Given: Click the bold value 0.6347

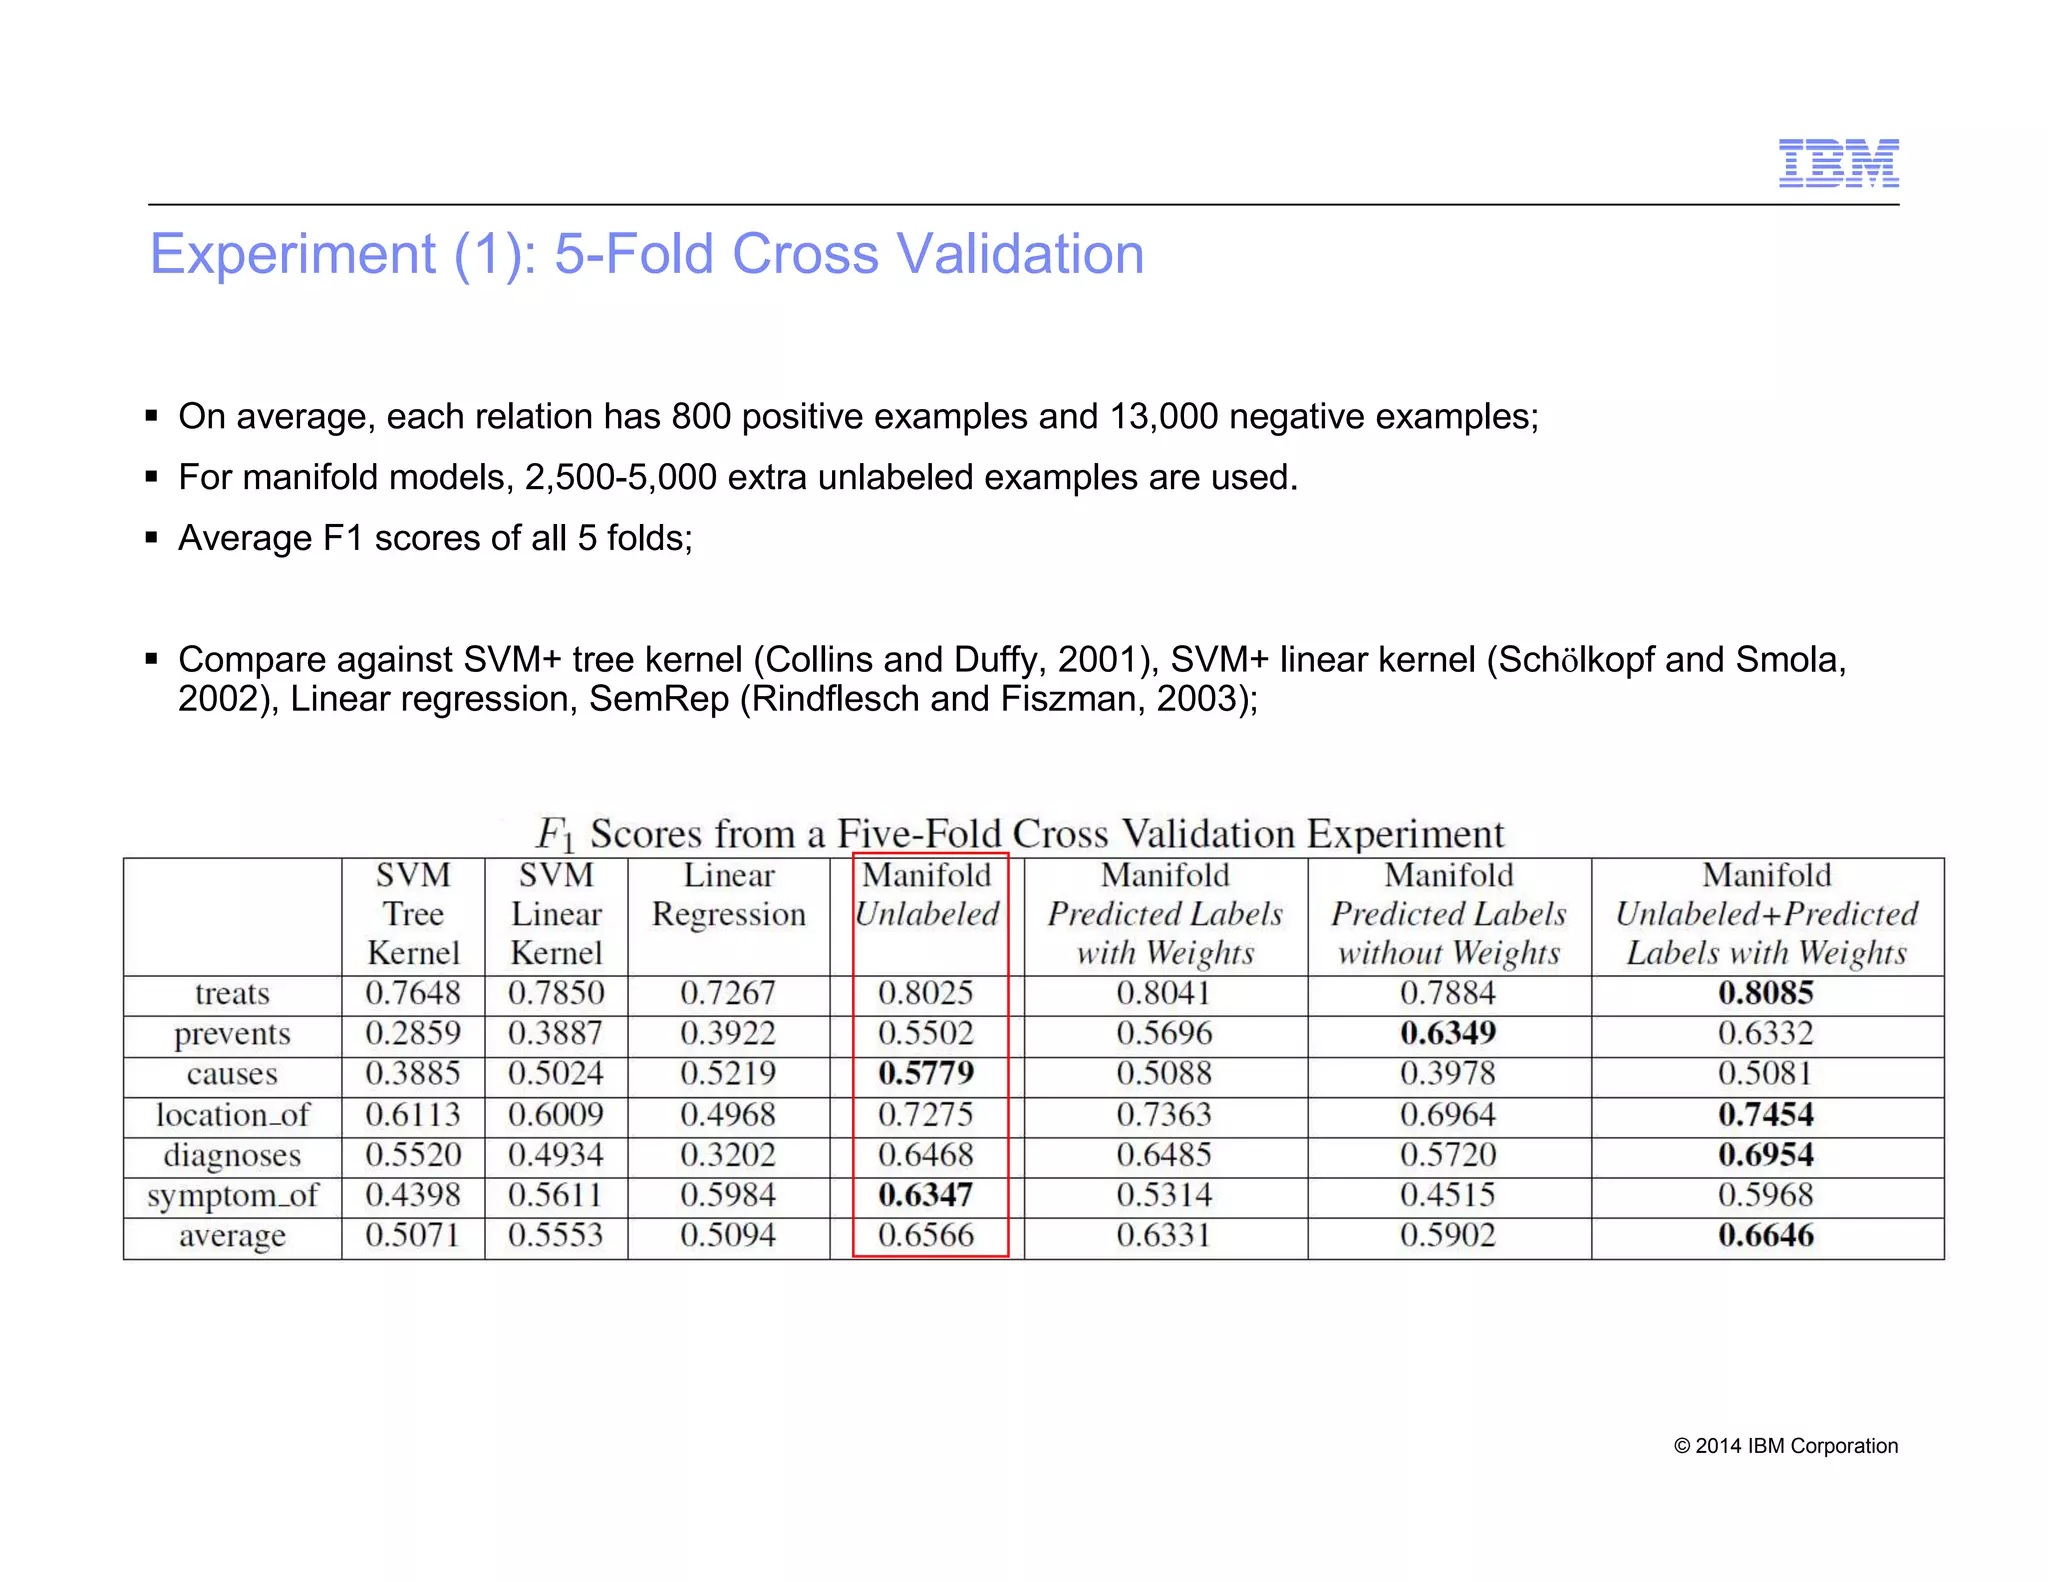Looking at the screenshot, I should [926, 1195].
